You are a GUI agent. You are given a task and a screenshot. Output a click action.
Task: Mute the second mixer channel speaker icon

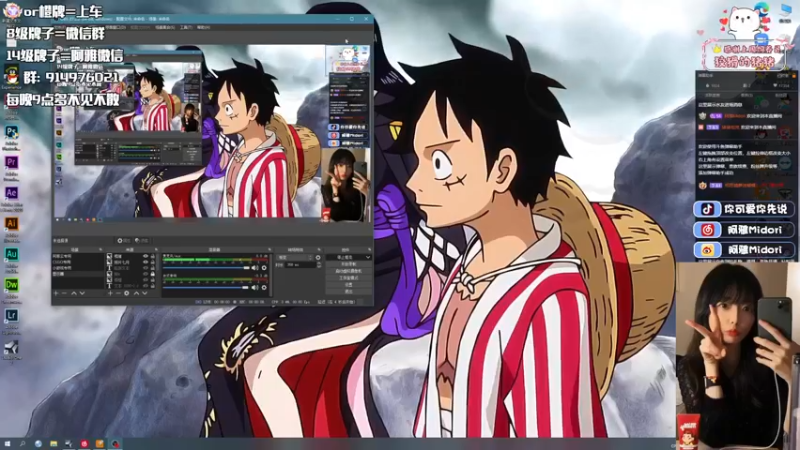click(255, 288)
